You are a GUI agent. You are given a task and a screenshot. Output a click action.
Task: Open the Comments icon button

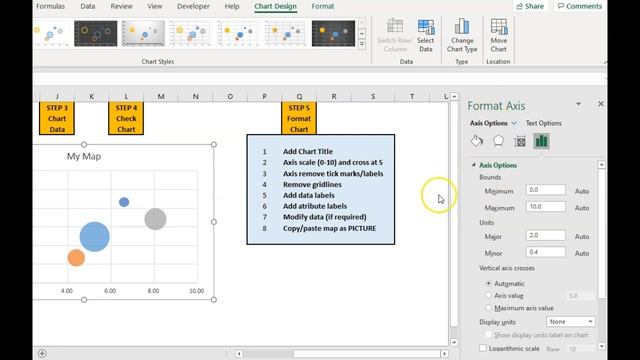[x=580, y=6]
